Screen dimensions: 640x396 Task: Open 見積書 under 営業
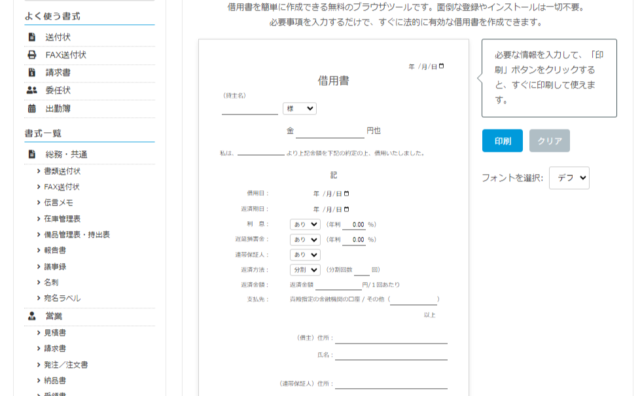55,333
